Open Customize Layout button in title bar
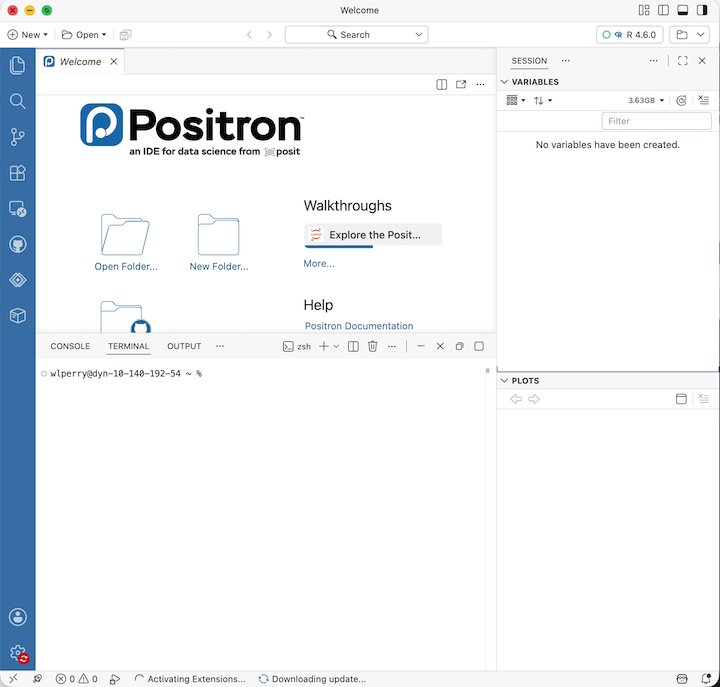Screen dimensions: 720x687 tap(644, 10)
